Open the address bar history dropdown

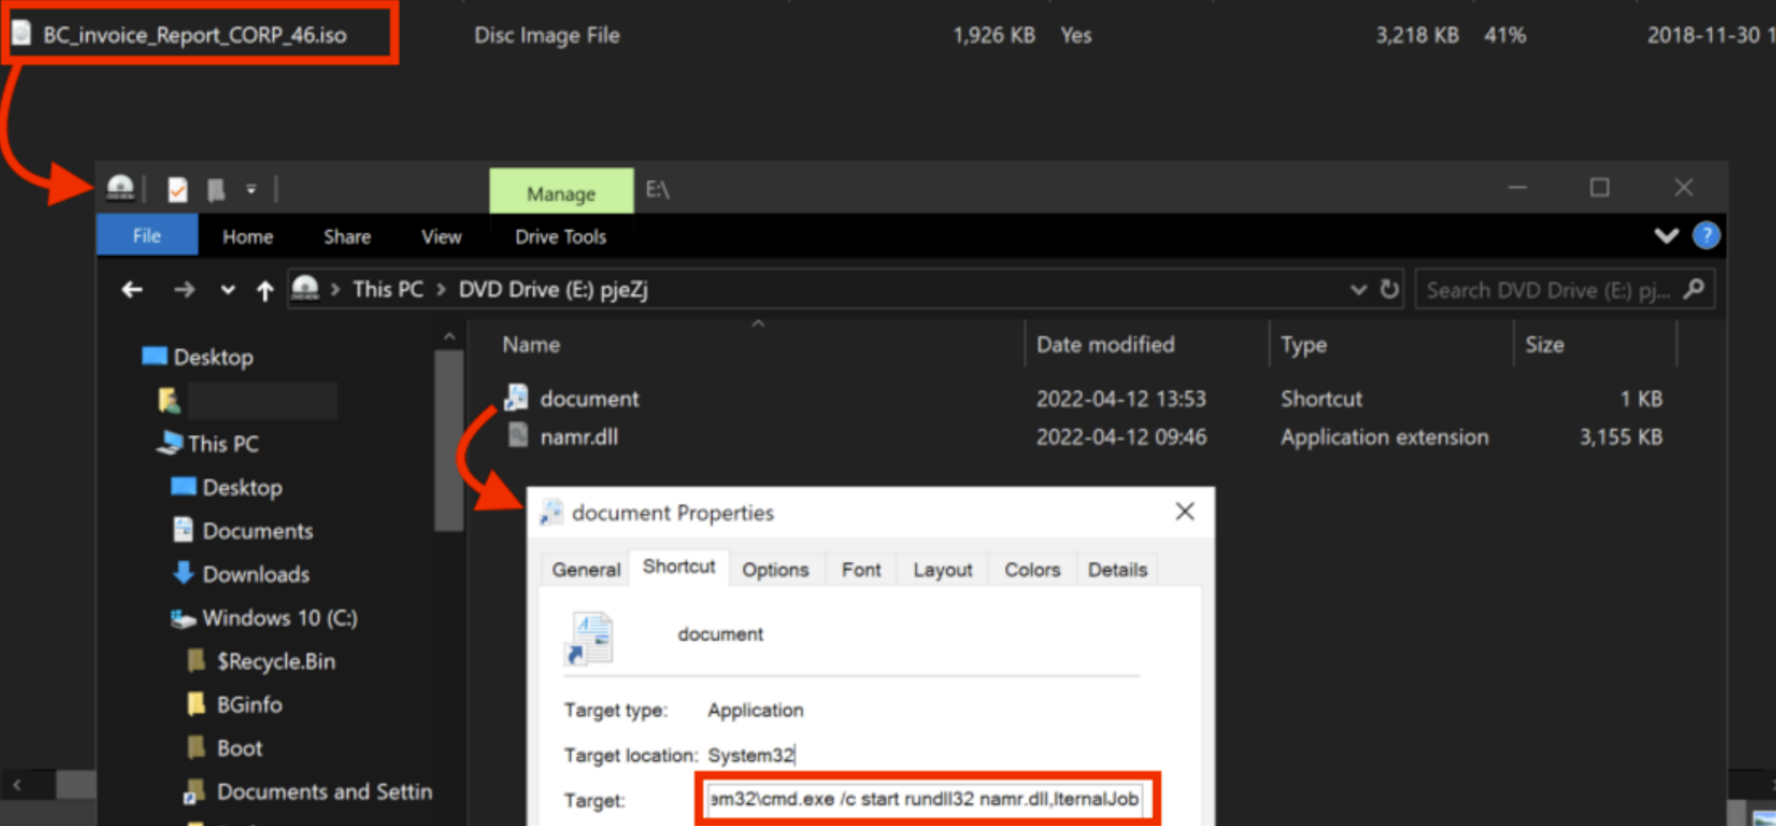[x=1358, y=290]
